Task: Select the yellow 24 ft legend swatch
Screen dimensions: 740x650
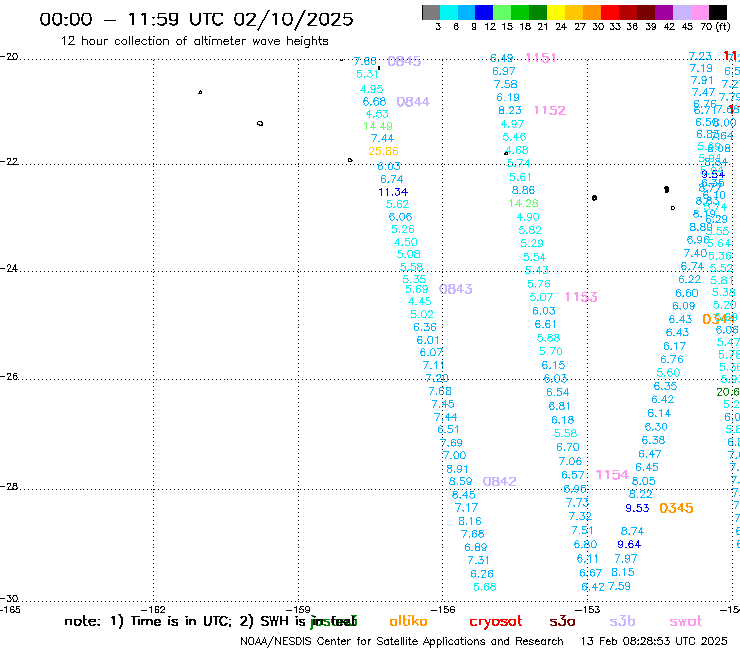Action: (556, 12)
